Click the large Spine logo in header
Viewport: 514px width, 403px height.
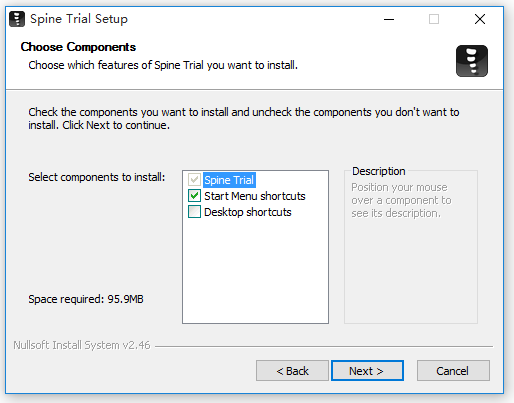coord(472,61)
